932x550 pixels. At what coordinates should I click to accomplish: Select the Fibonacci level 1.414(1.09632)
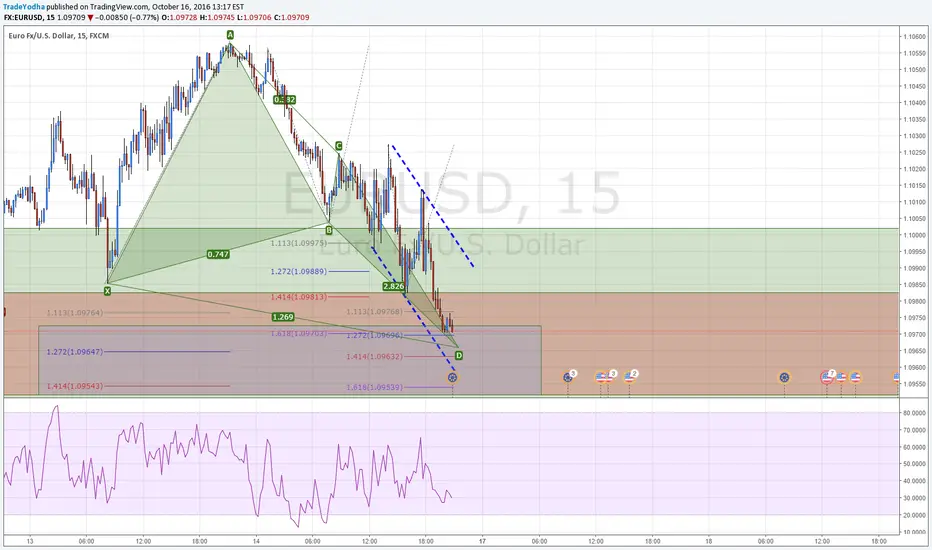[x=374, y=356]
